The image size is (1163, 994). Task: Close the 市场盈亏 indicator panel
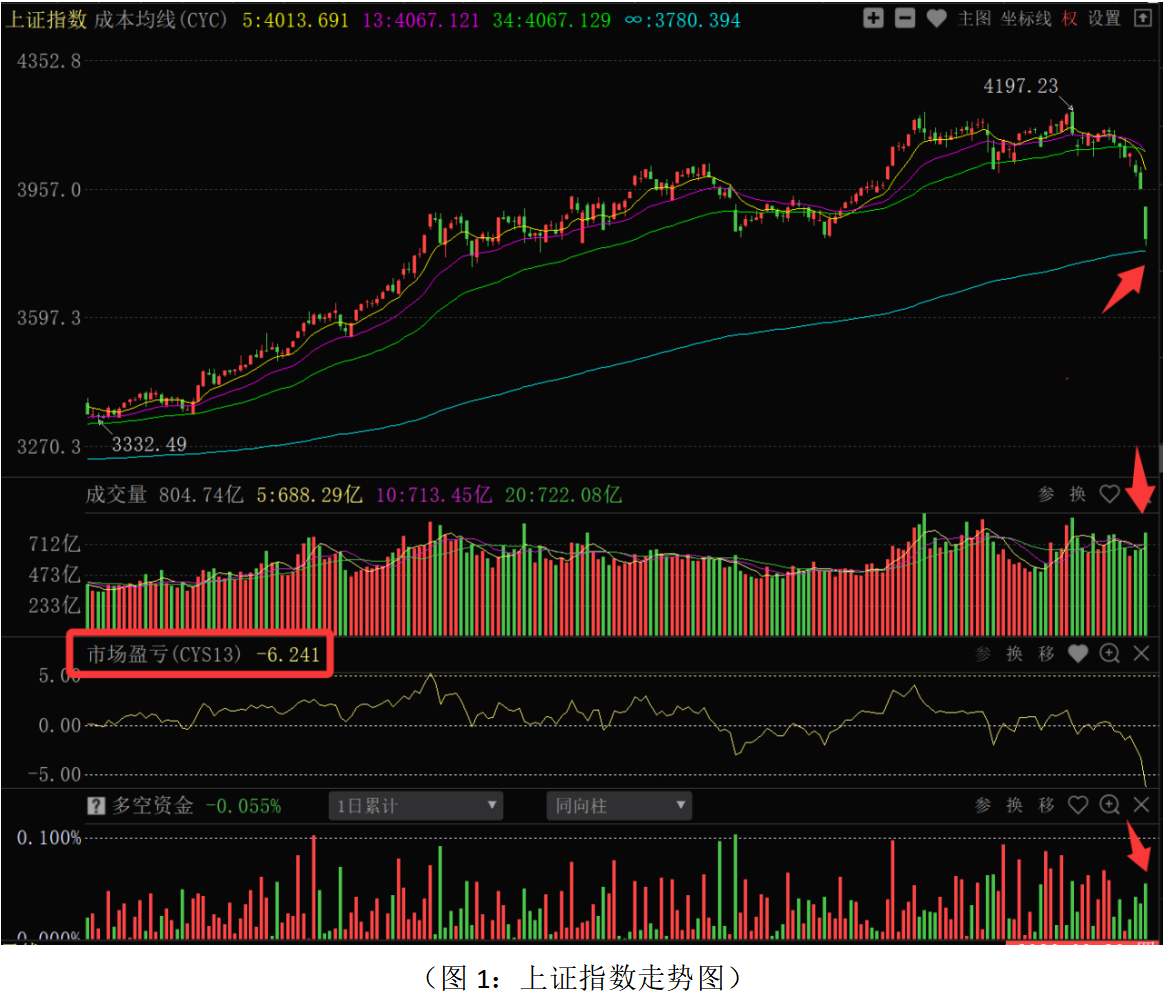click(1142, 654)
